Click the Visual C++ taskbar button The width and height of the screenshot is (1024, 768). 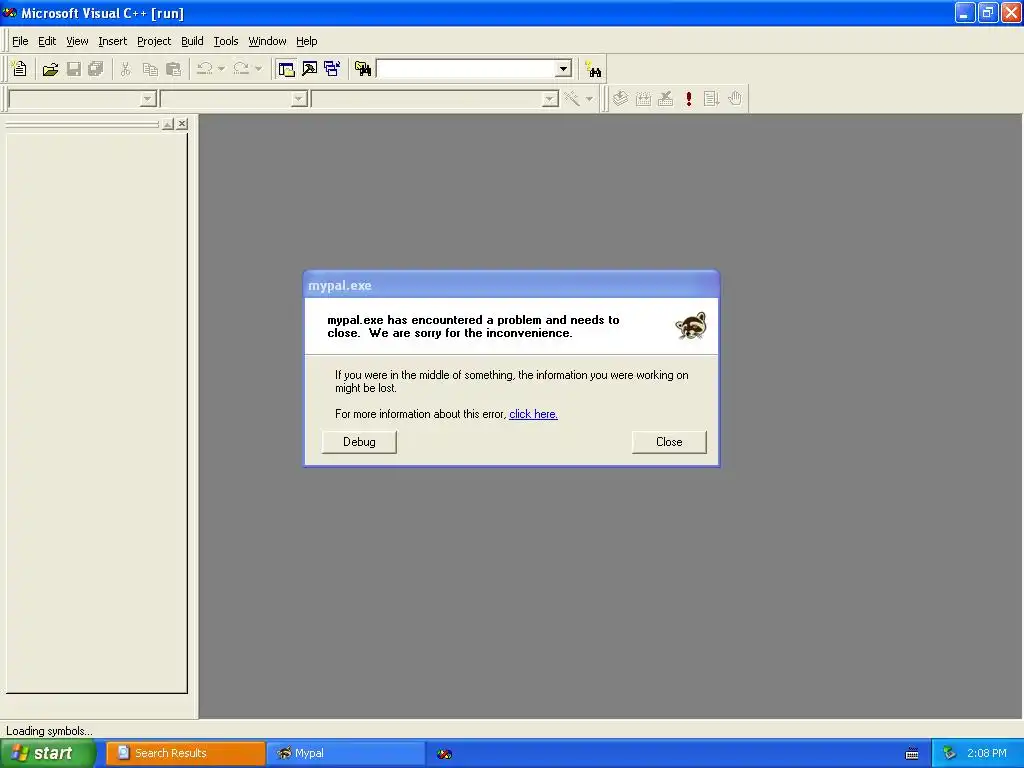(445, 754)
